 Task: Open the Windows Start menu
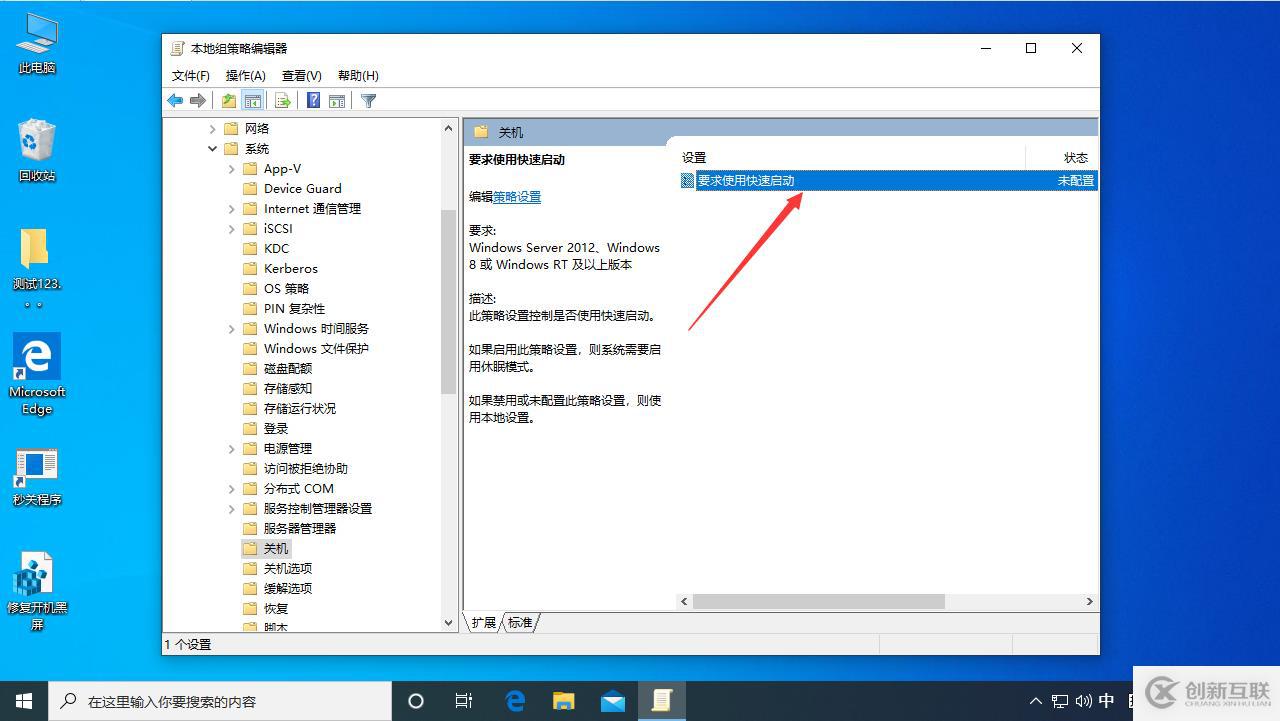coord(24,701)
